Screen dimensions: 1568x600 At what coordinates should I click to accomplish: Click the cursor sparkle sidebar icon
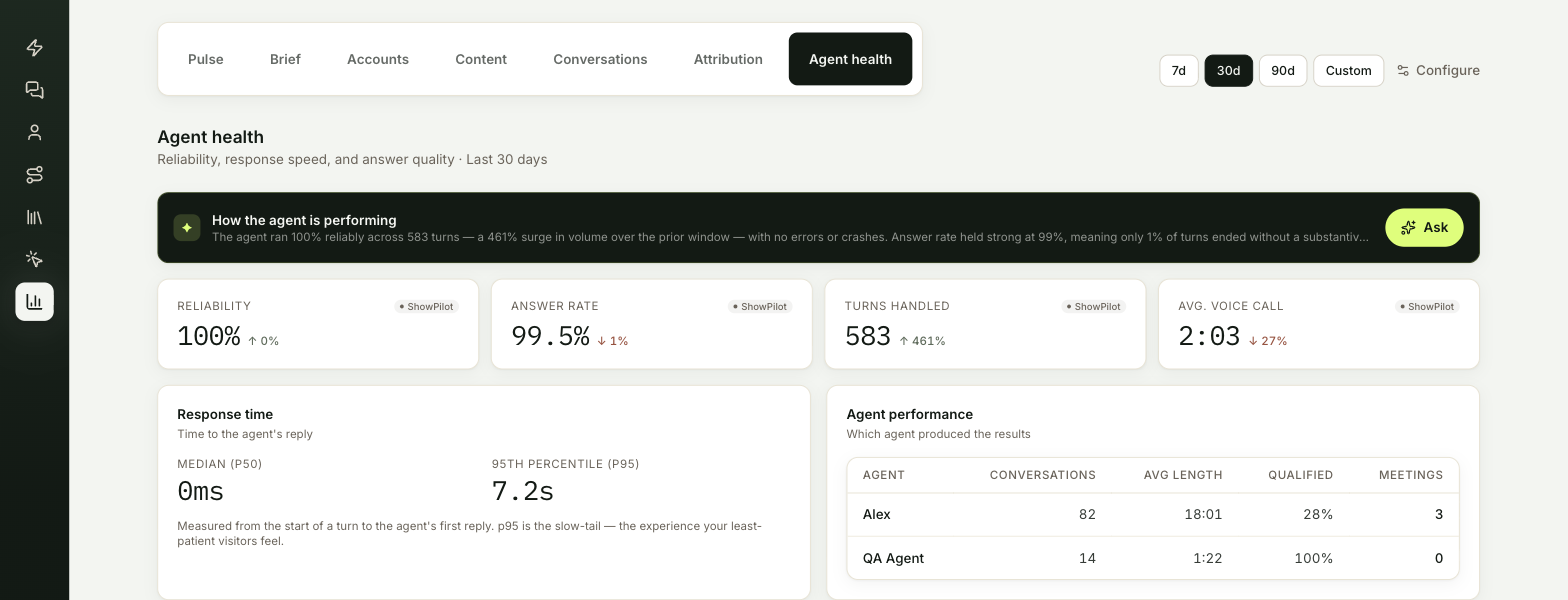coord(34,259)
